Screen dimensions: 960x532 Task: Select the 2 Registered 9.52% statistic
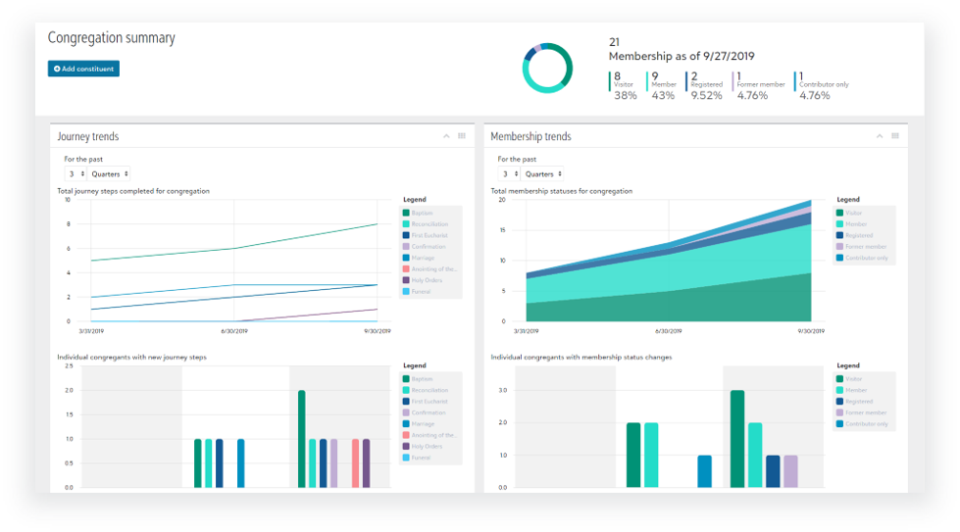click(x=705, y=86)
